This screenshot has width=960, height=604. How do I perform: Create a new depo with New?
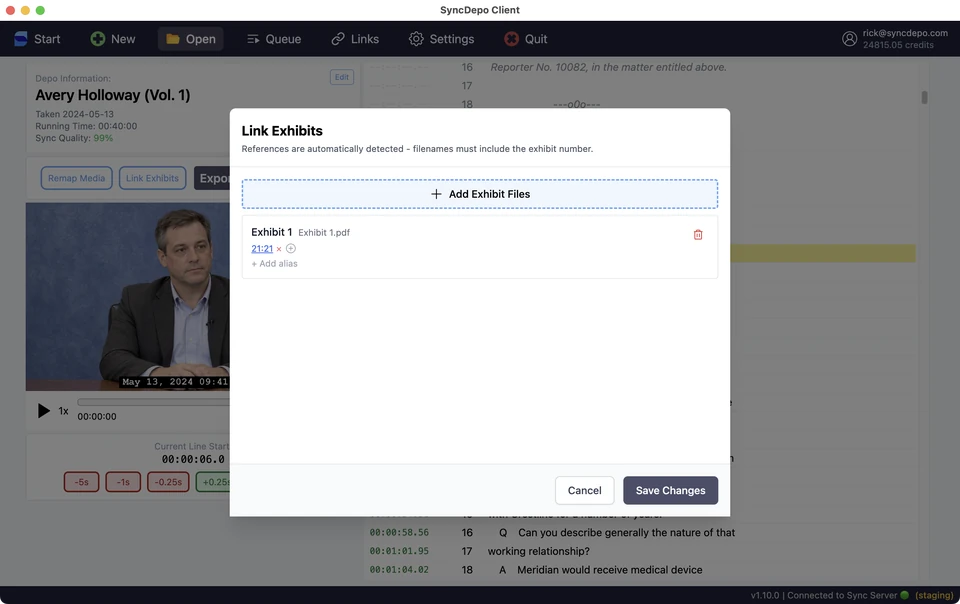click(x=113, y=39)
